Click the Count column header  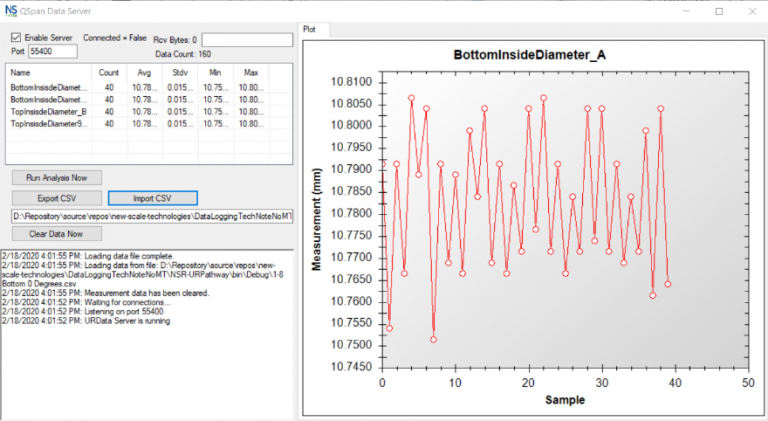pyautogui.click(x=108, y=73)
